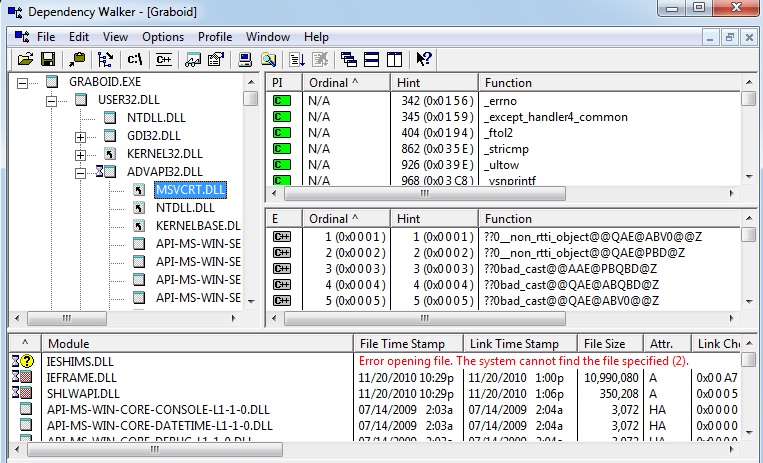Click the Cascade windows toolbar icon

coord(349,59)
